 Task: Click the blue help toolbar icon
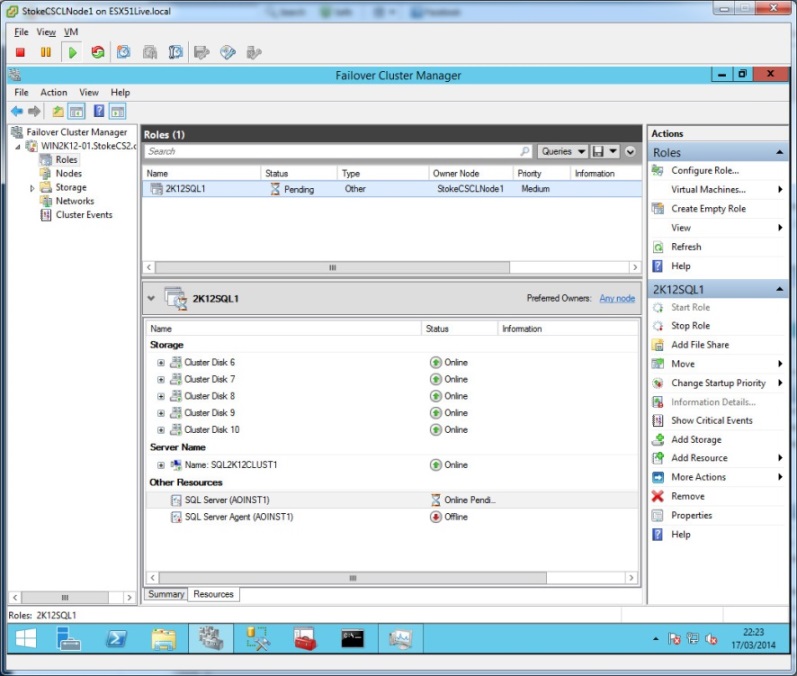99,111
